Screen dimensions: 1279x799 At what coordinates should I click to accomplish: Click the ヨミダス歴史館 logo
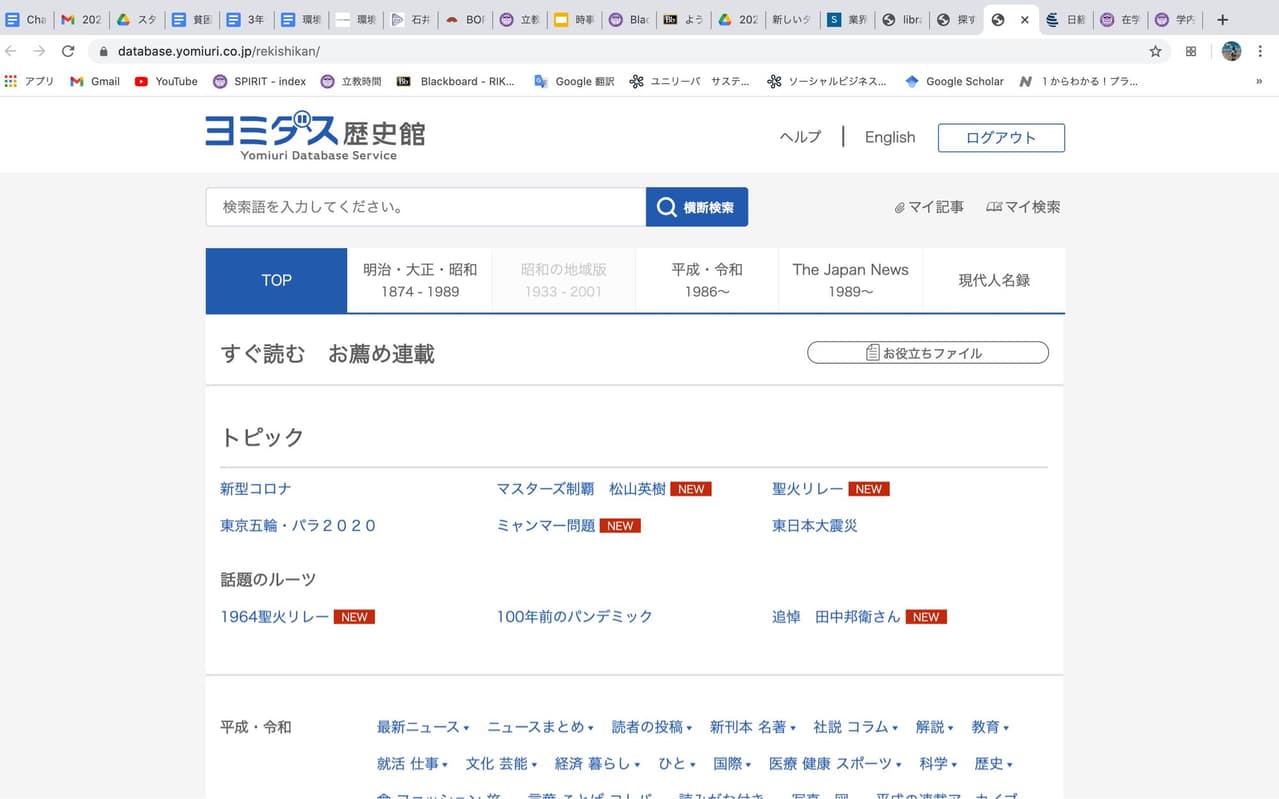(x=315, y=136)
